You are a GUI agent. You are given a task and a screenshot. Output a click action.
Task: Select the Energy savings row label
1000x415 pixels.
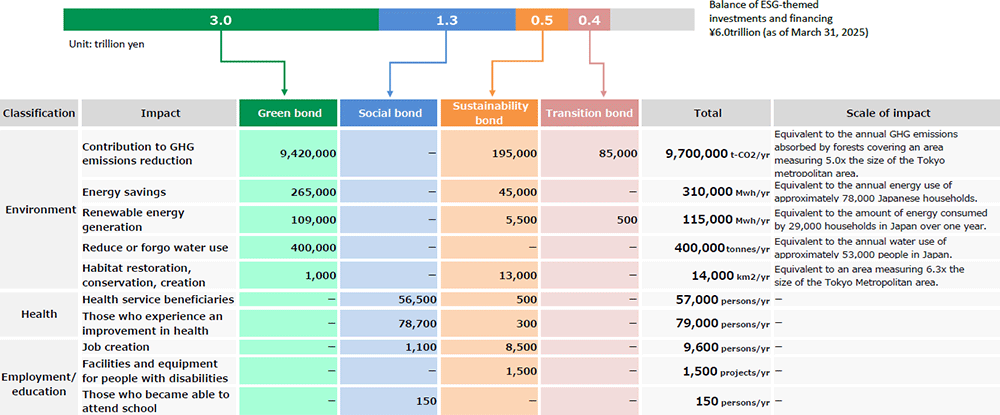(124, 191)
